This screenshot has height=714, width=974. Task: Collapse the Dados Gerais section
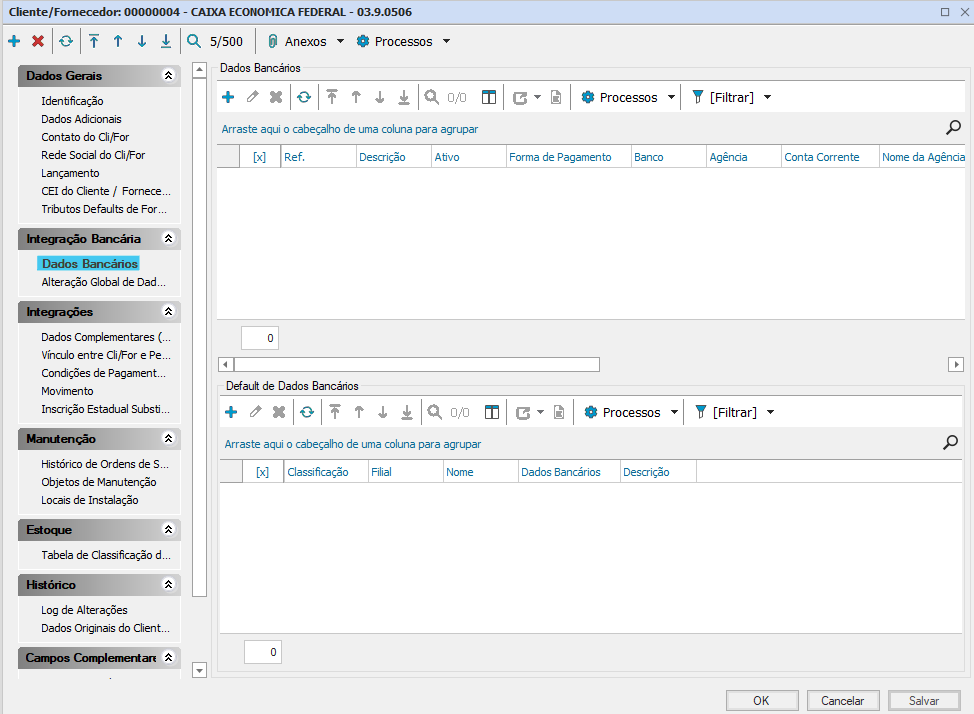pyautogui.click(x=169, y=76)
